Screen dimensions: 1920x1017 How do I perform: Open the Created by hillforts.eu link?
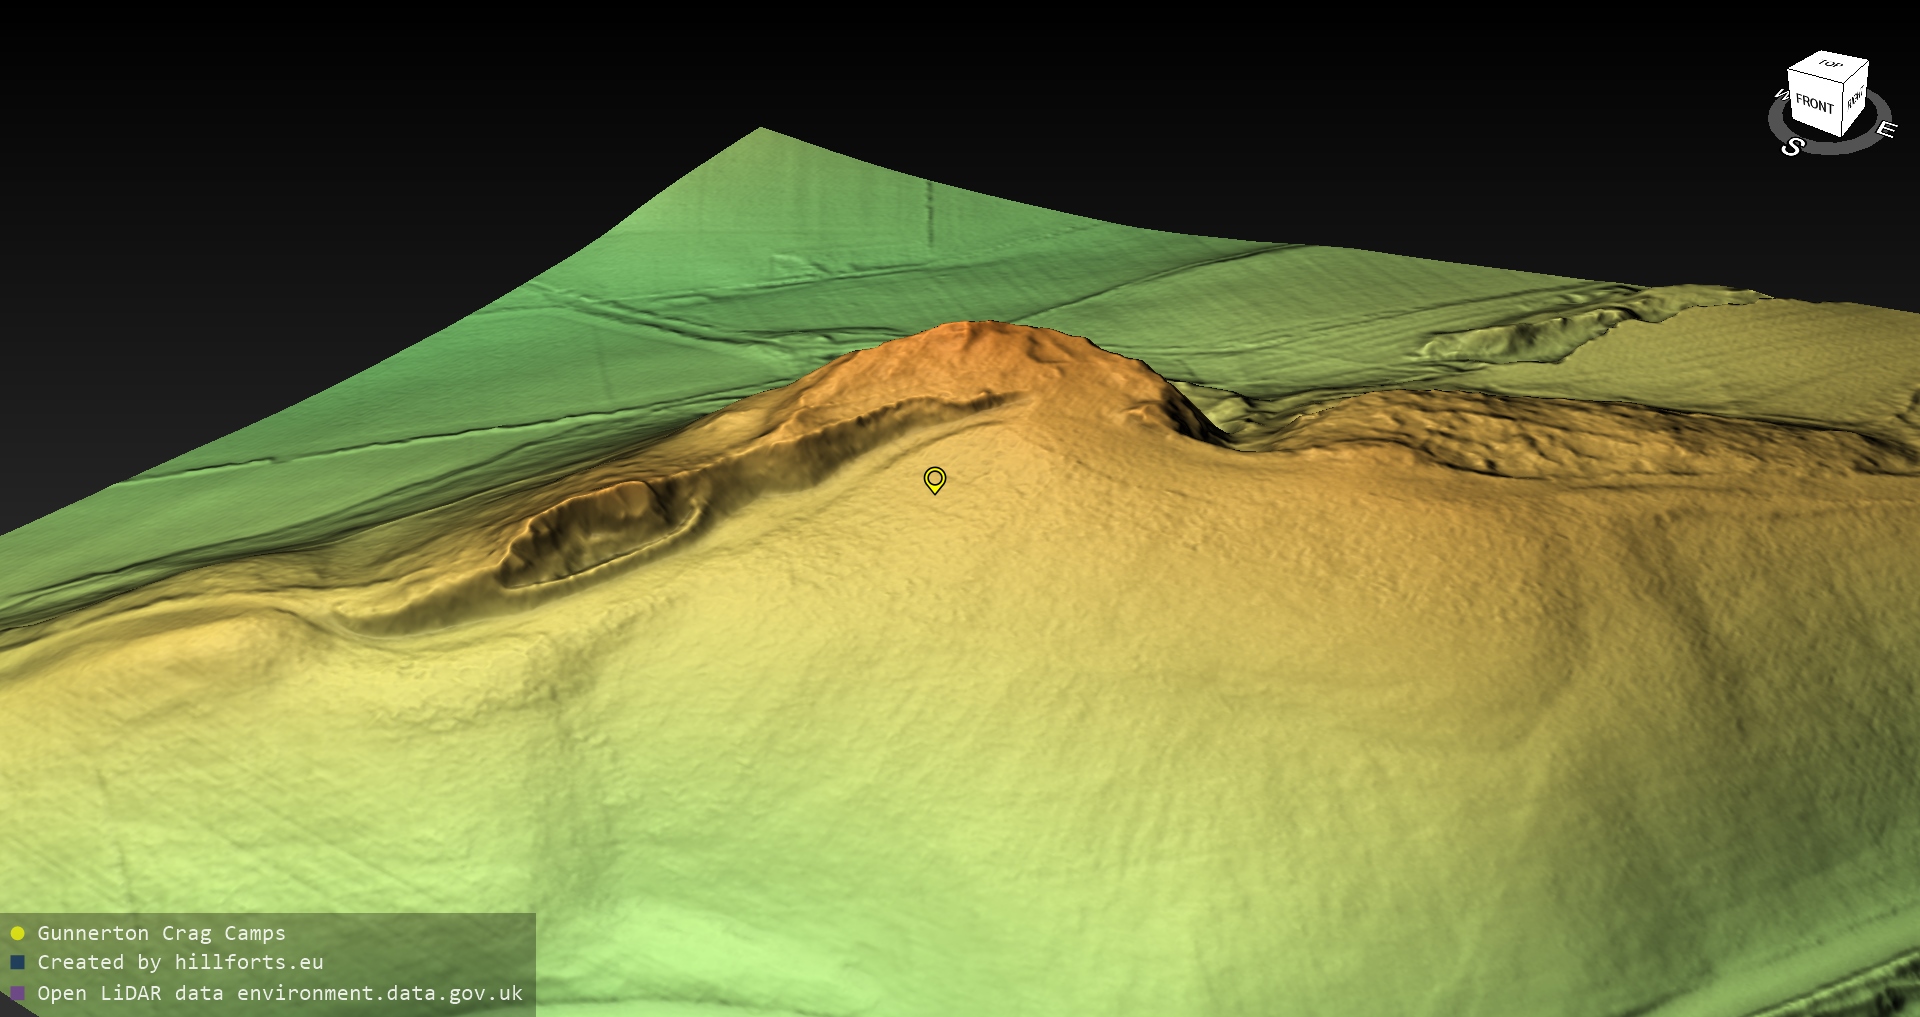pyautogui.click(x=180, y=962)
